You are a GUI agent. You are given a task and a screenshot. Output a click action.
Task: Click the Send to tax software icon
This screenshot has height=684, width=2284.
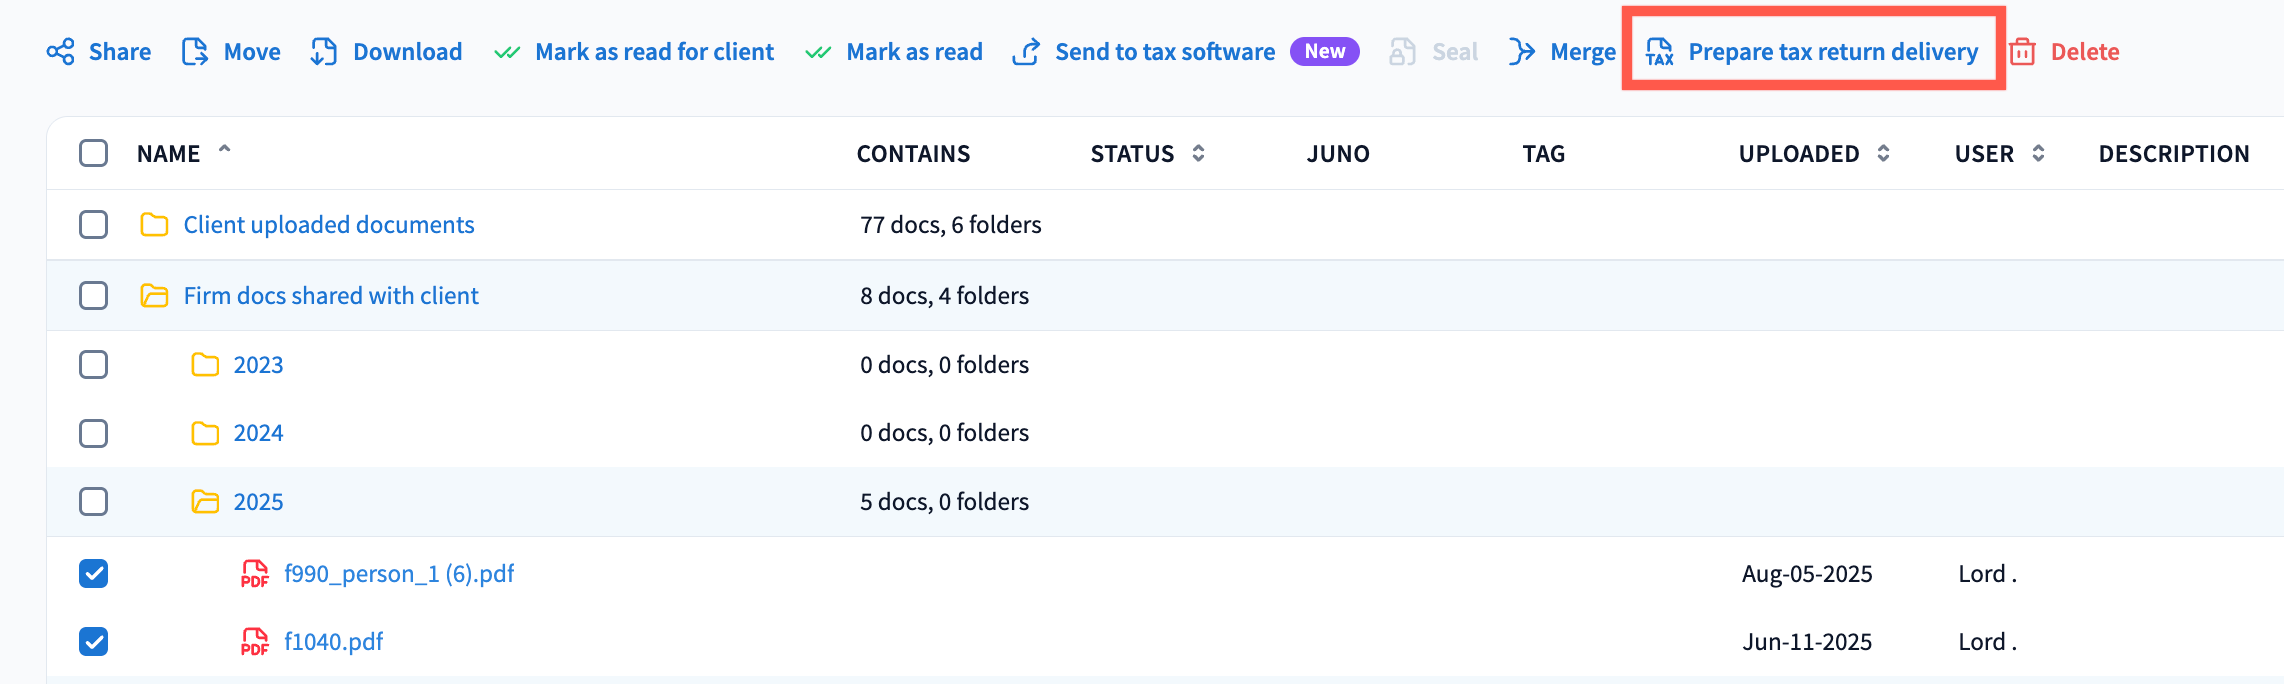click(x=1026, y=52)
